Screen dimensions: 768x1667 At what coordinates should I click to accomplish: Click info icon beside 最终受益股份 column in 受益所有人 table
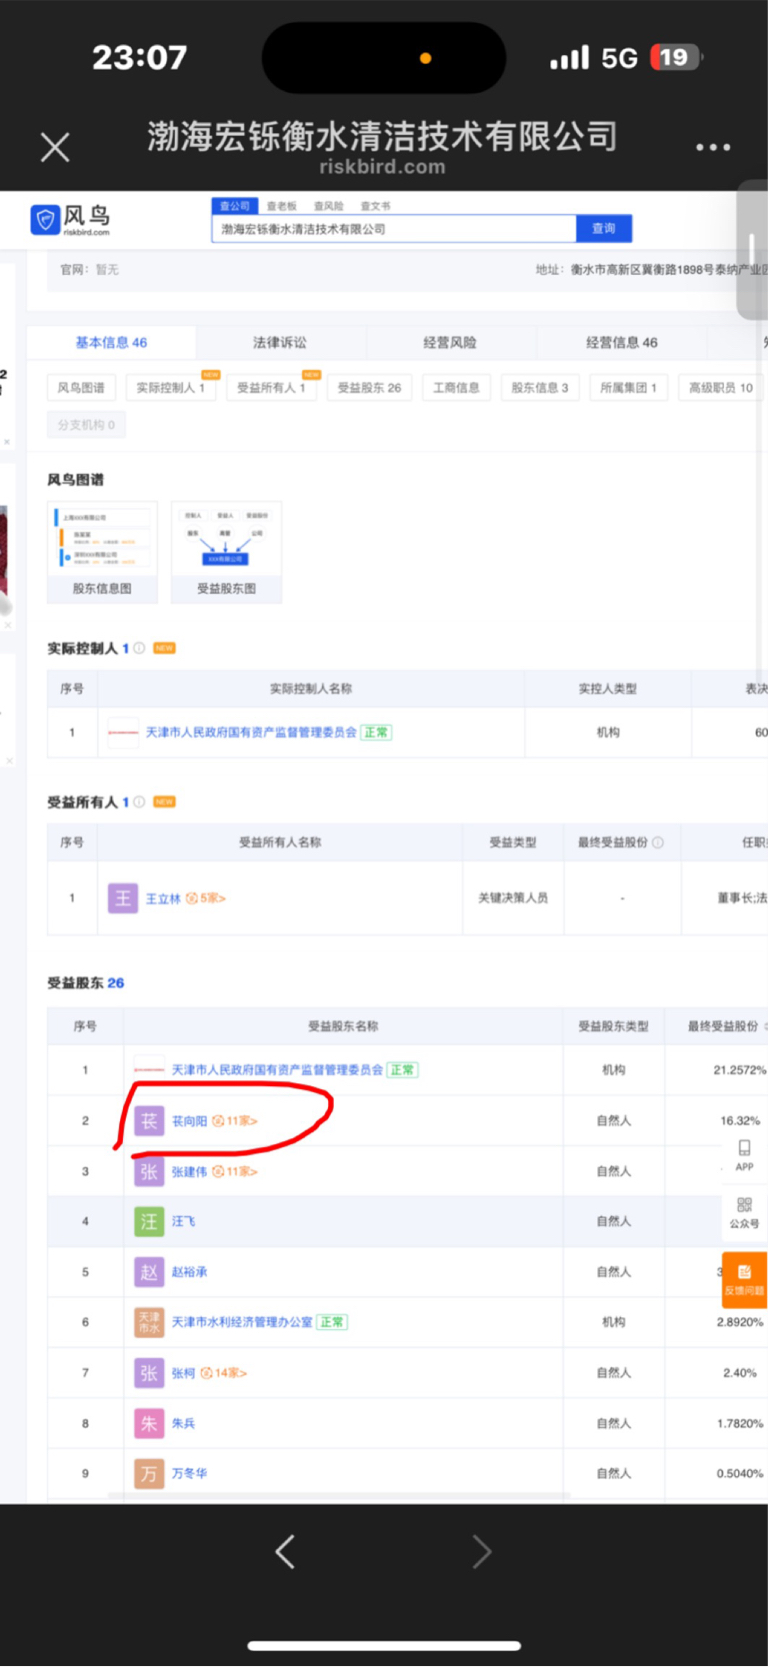pos(657,842)
